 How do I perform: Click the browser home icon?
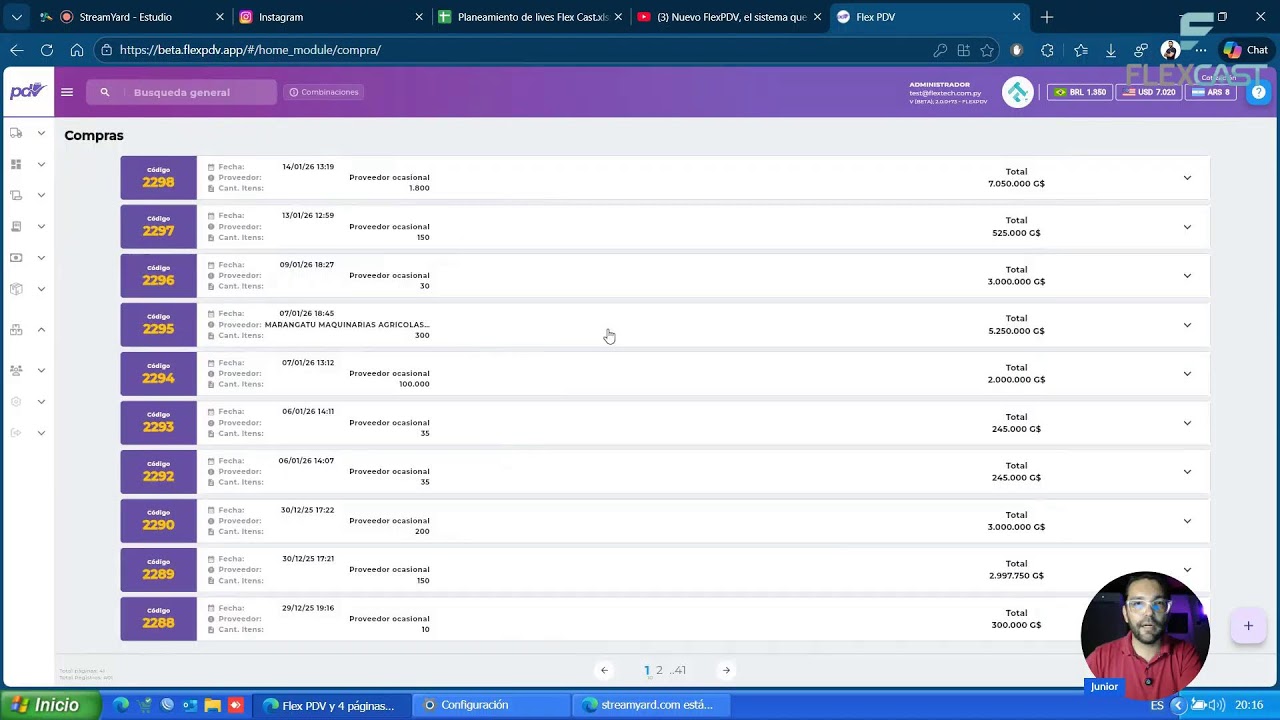[x=77, y=50]
